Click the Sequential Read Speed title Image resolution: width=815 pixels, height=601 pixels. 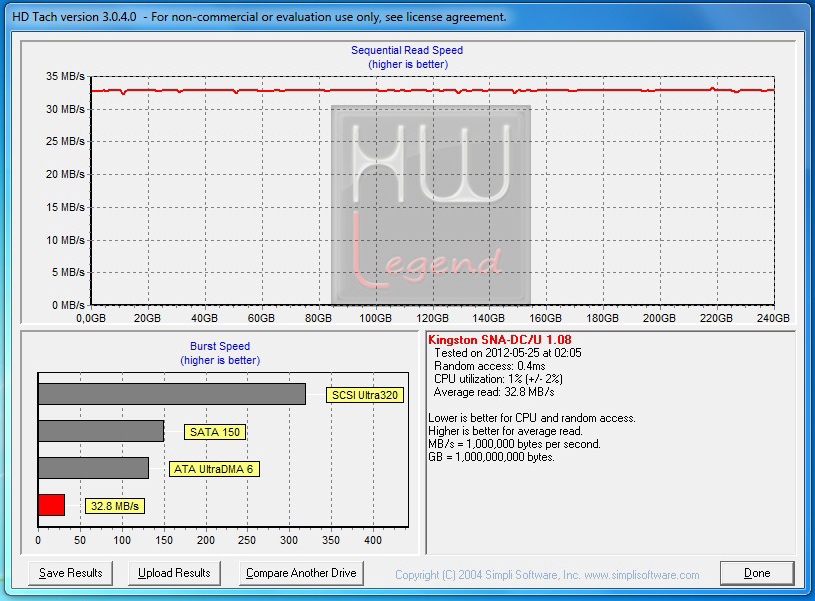point(407,50)
